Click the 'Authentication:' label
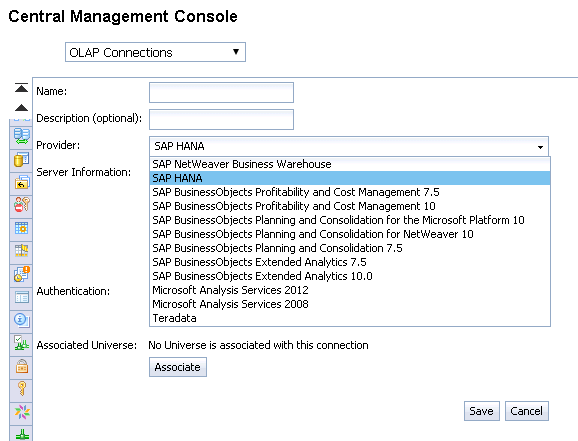 (73, 291)
